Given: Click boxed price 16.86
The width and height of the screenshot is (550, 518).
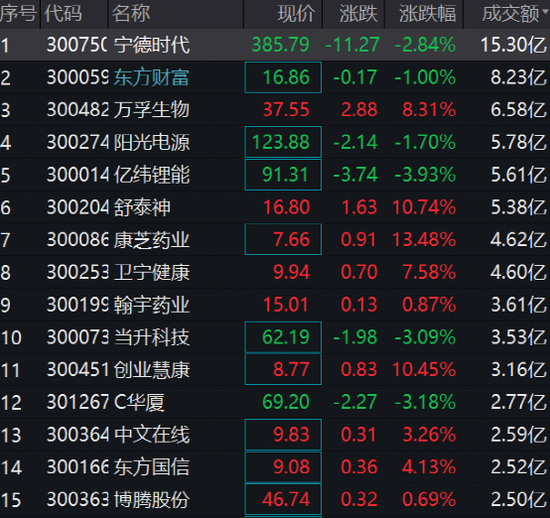Looking at the screenshot, I should click(x=283, y=78).
